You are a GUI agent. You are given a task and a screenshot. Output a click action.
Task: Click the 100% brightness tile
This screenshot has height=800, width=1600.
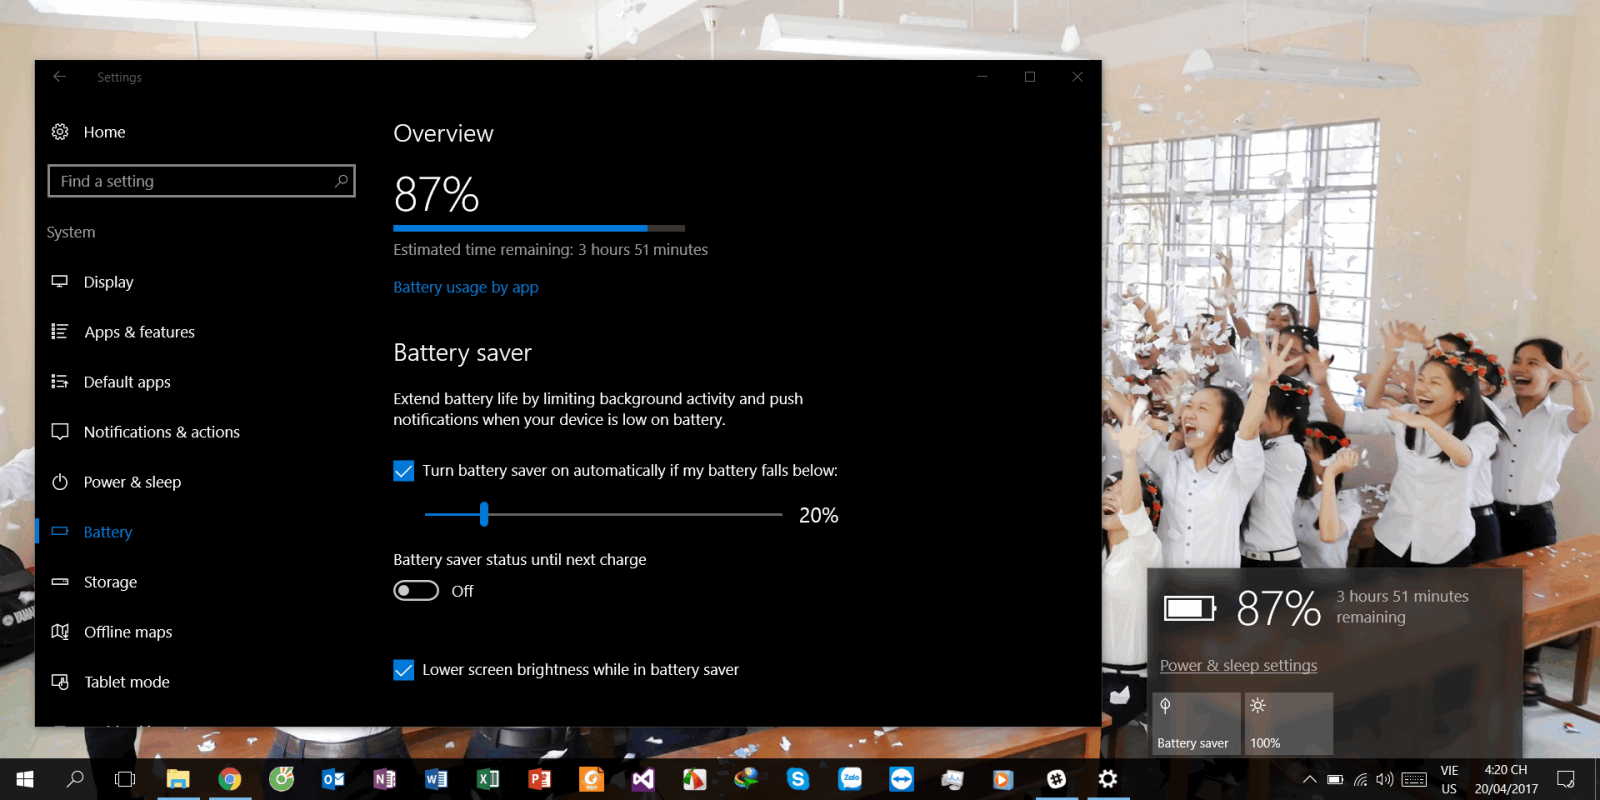click(1289, 724)
